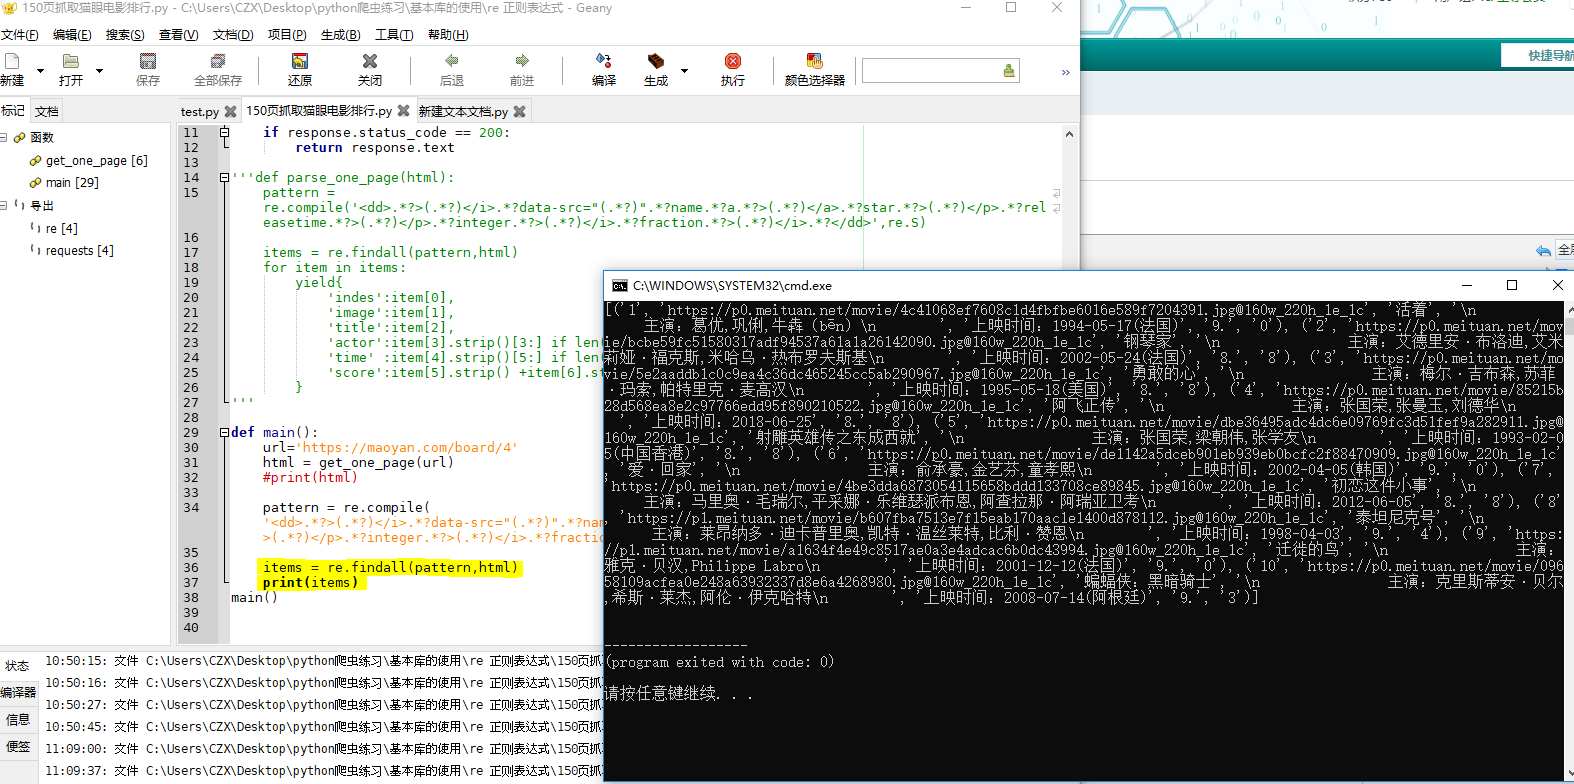Open the 编辑(E) menu
The width and height of the screenshot is (1574, 784).
pyautogui.click(x=72, y=35)
